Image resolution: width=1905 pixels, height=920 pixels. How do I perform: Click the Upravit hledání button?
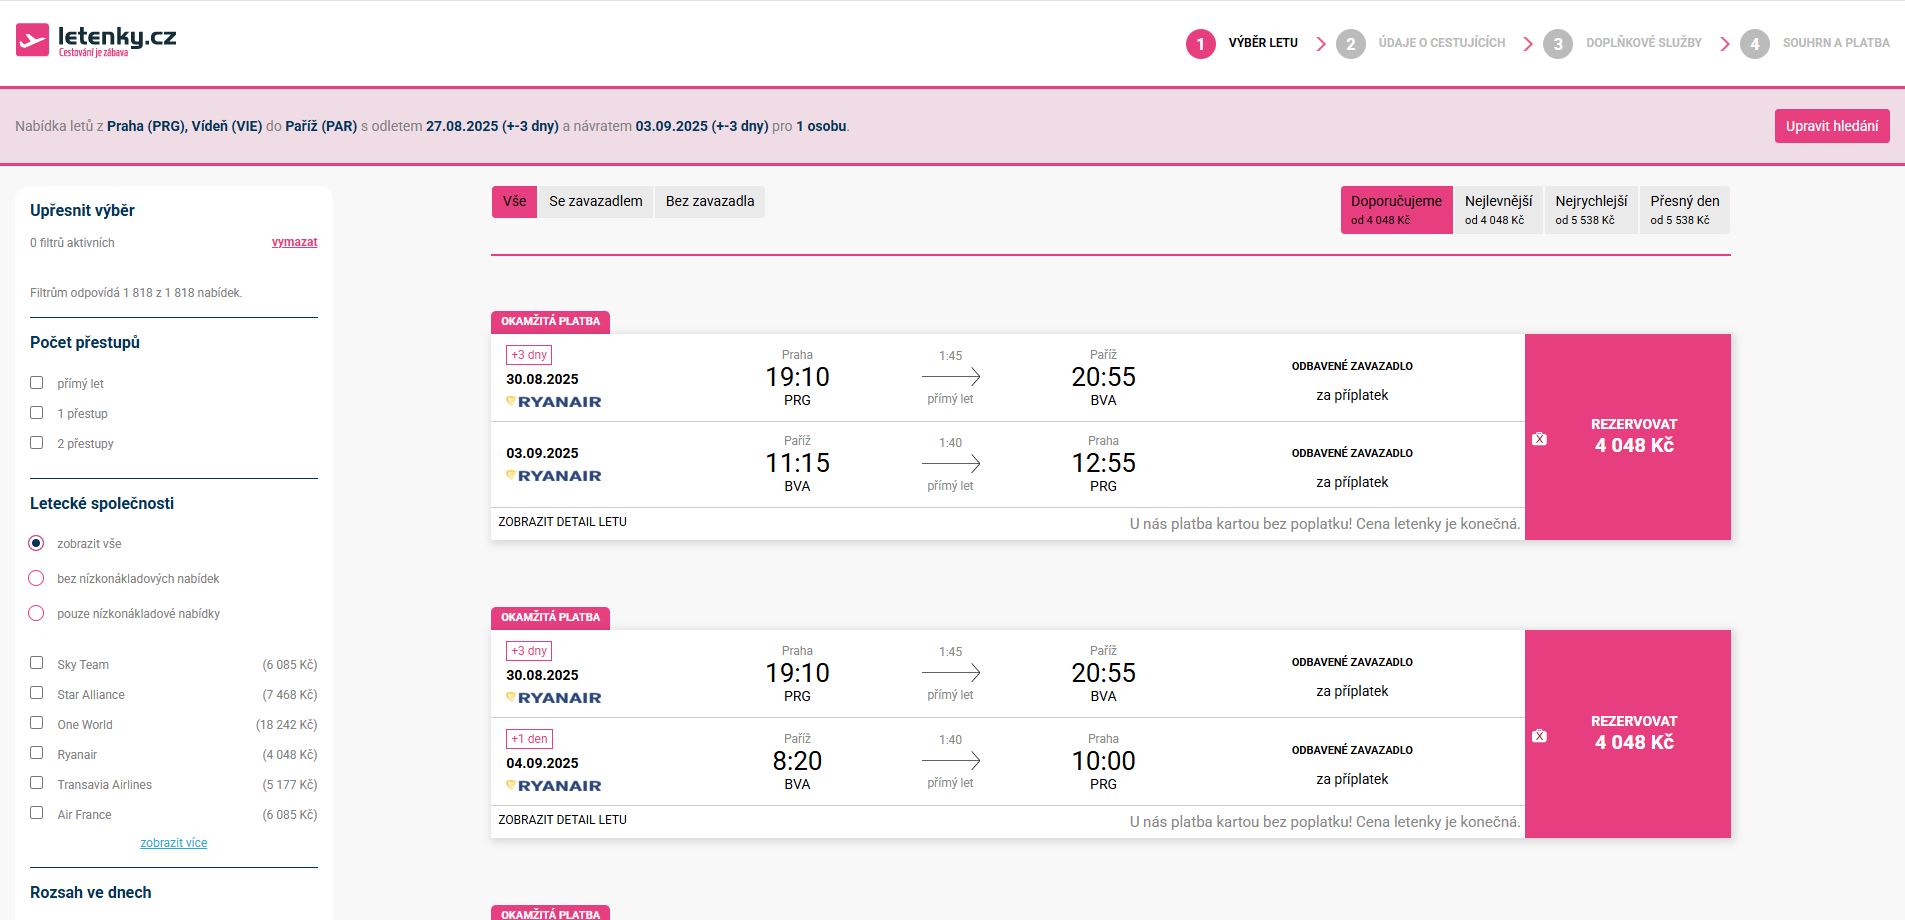pyautogui.click(x=1832, y=126)
